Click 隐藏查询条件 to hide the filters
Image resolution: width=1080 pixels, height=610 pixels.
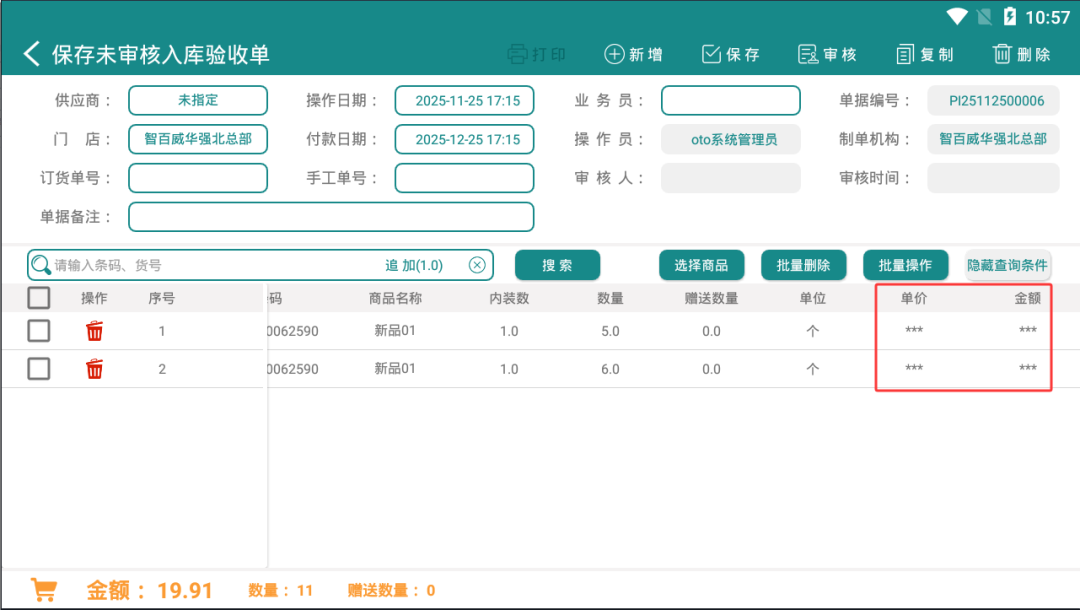coord(1007,265)
